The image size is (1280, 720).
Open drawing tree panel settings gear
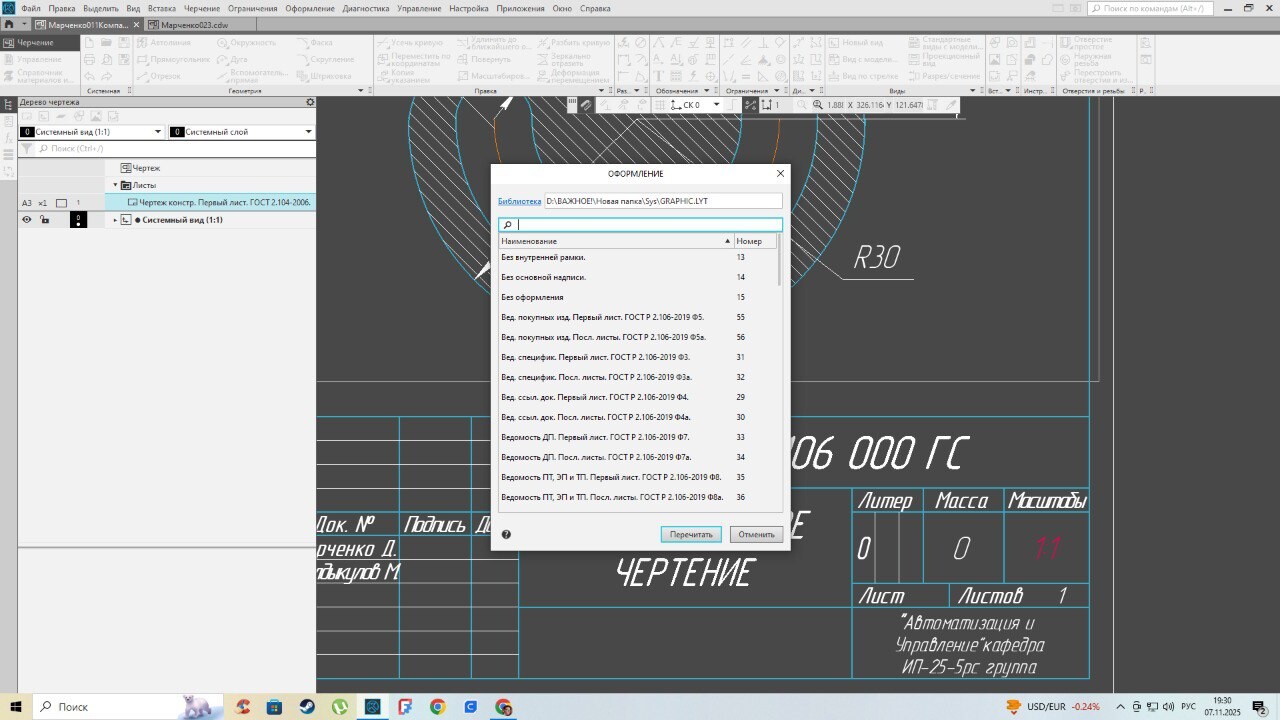[x=310, y=102]
